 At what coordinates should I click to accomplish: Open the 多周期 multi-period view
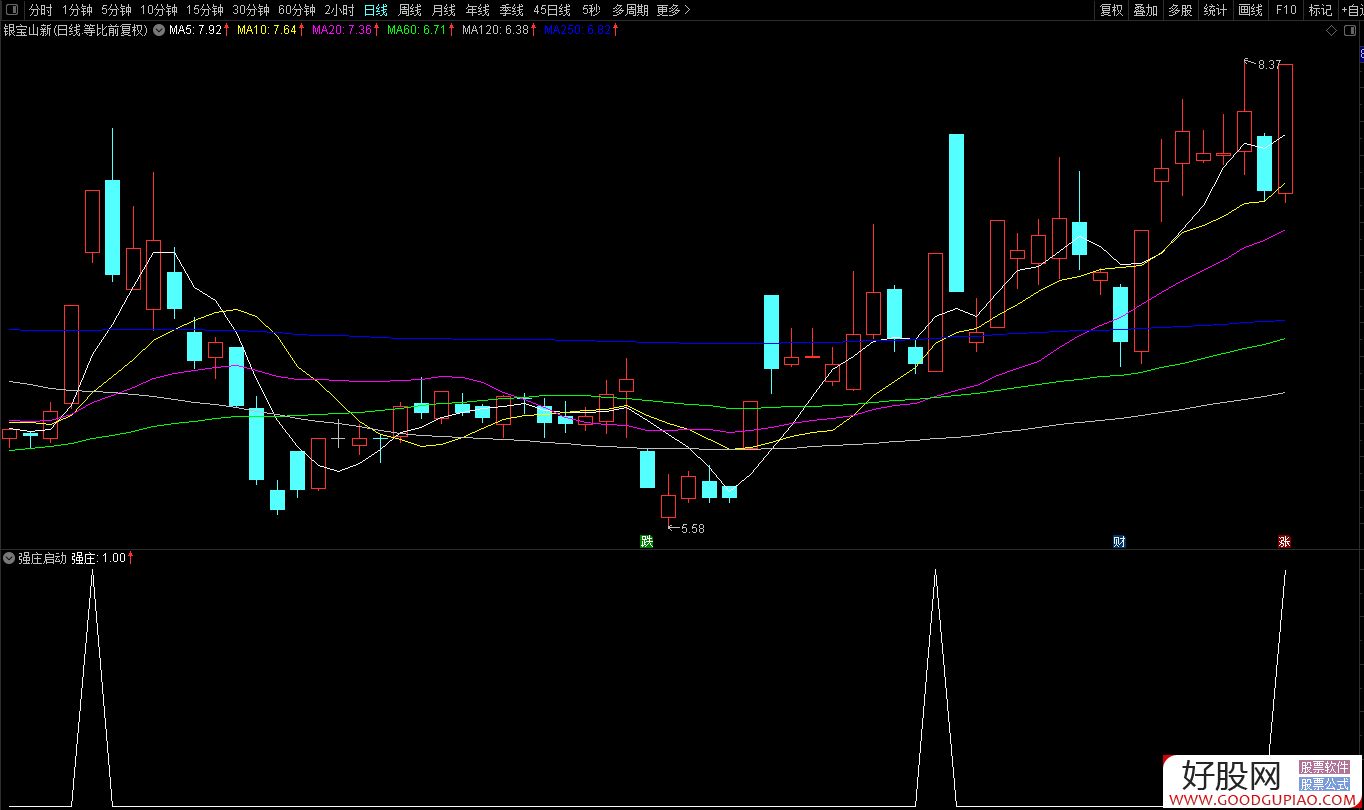coord(630,10)
